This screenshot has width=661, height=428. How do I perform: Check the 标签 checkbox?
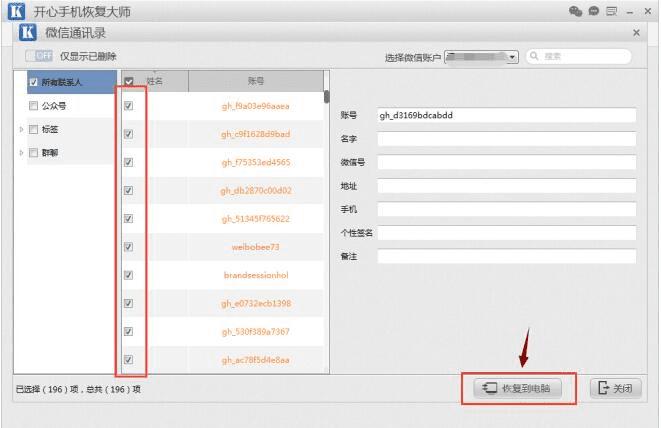33,129
